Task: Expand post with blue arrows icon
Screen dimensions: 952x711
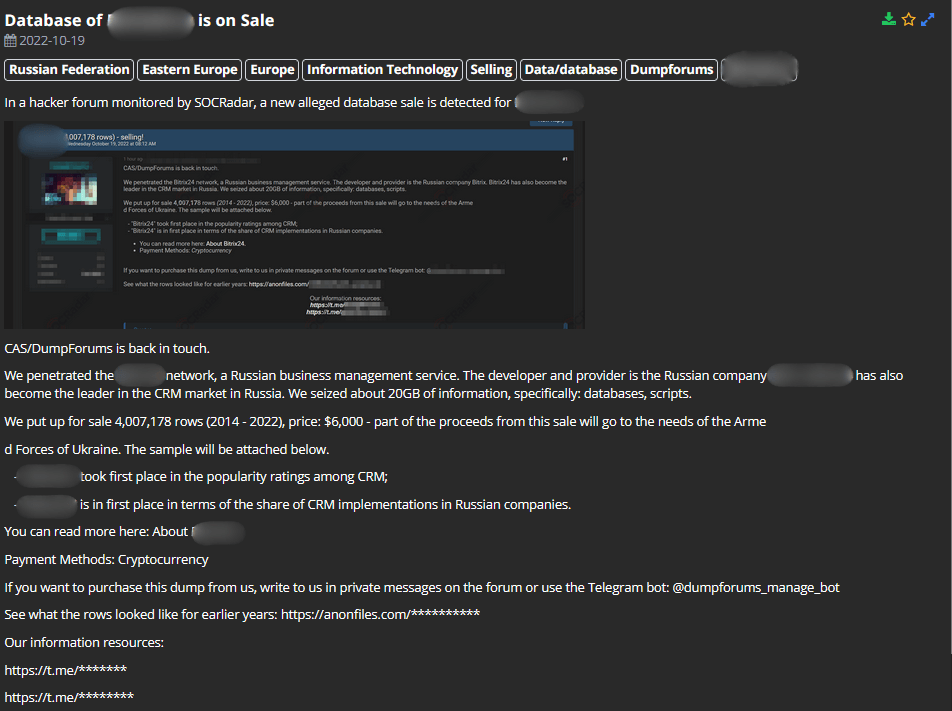Action: (927, 19)
